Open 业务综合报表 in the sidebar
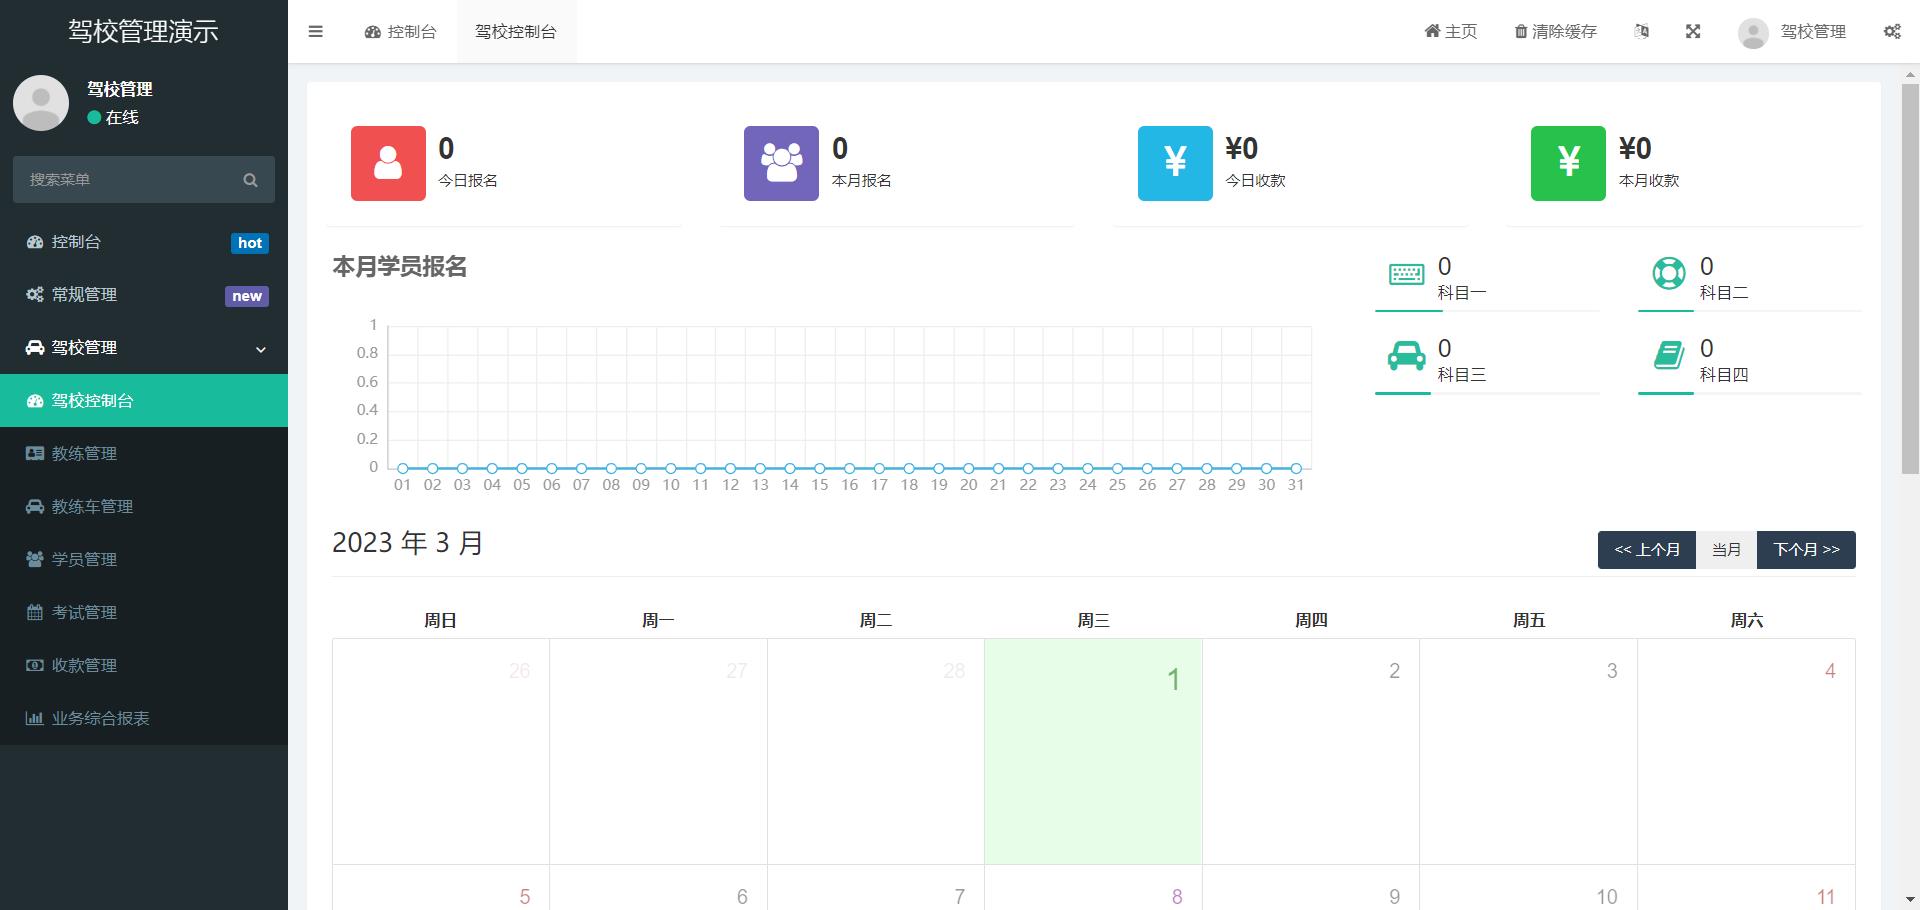Screen dimensions: 1920x910 144,719
